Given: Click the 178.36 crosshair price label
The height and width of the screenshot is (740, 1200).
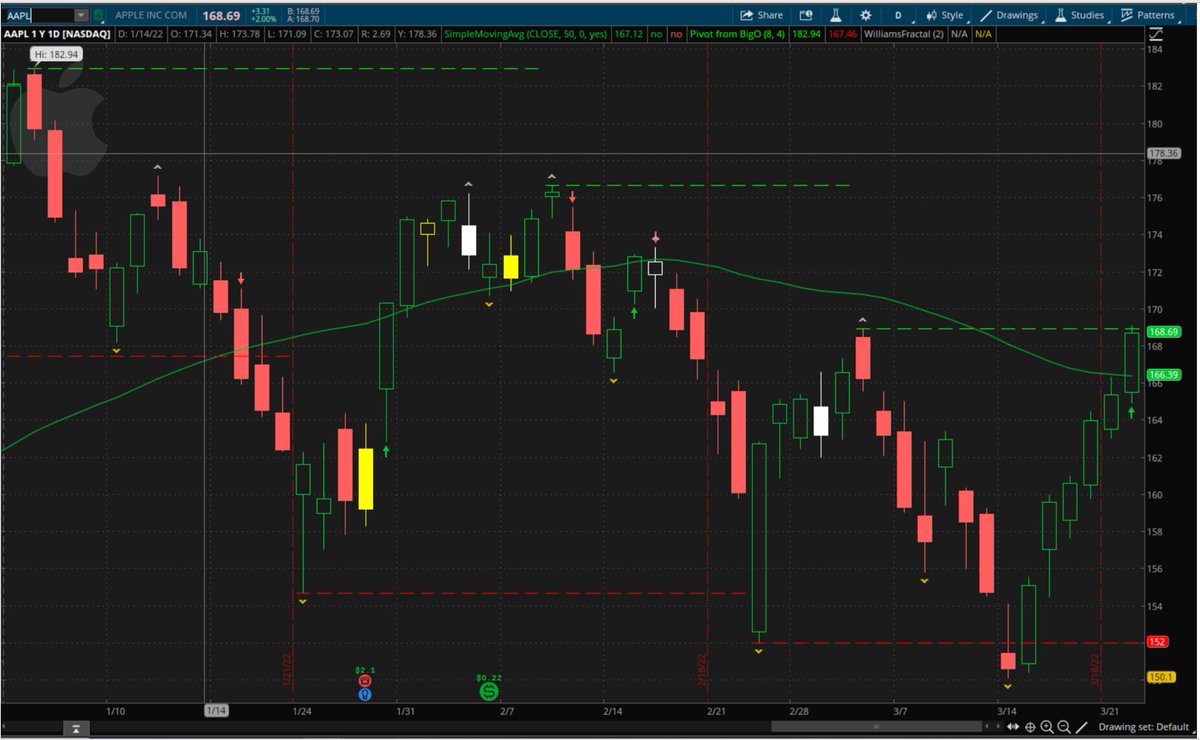Looking at the screenshot, I should (x=1165, y=154).
